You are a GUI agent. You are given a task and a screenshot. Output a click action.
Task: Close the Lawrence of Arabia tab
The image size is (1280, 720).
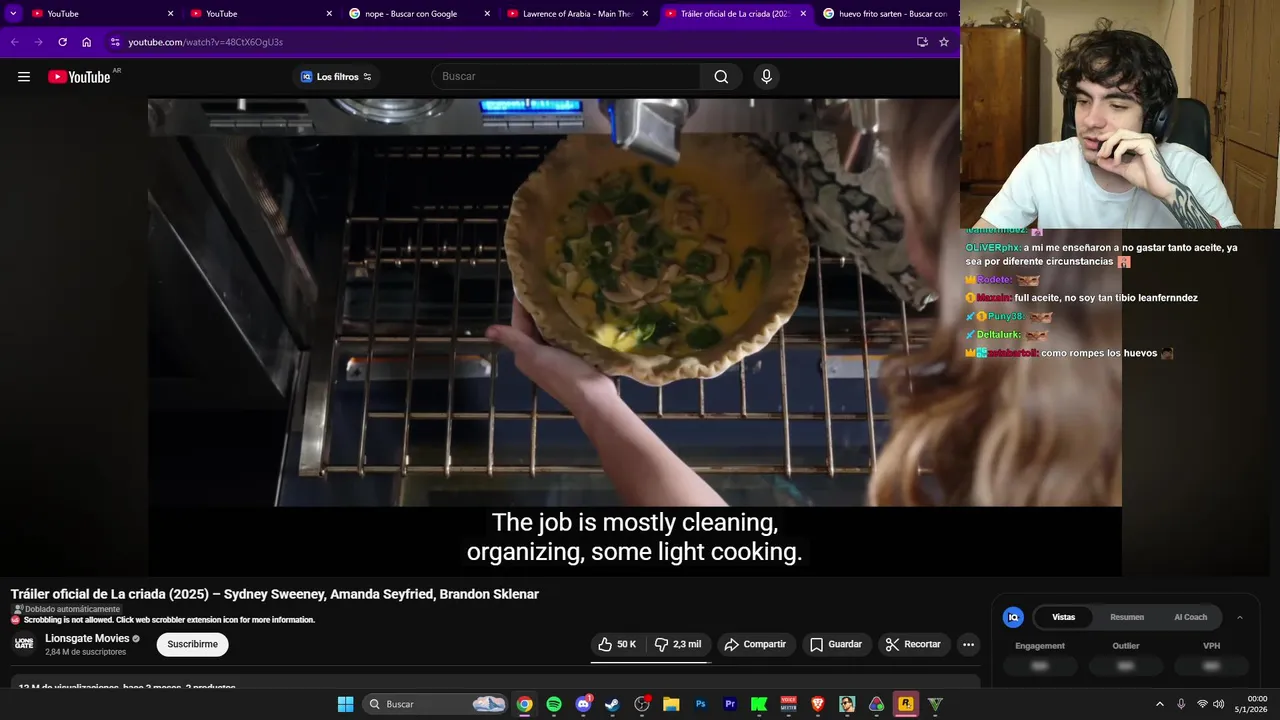click(645, 13)
